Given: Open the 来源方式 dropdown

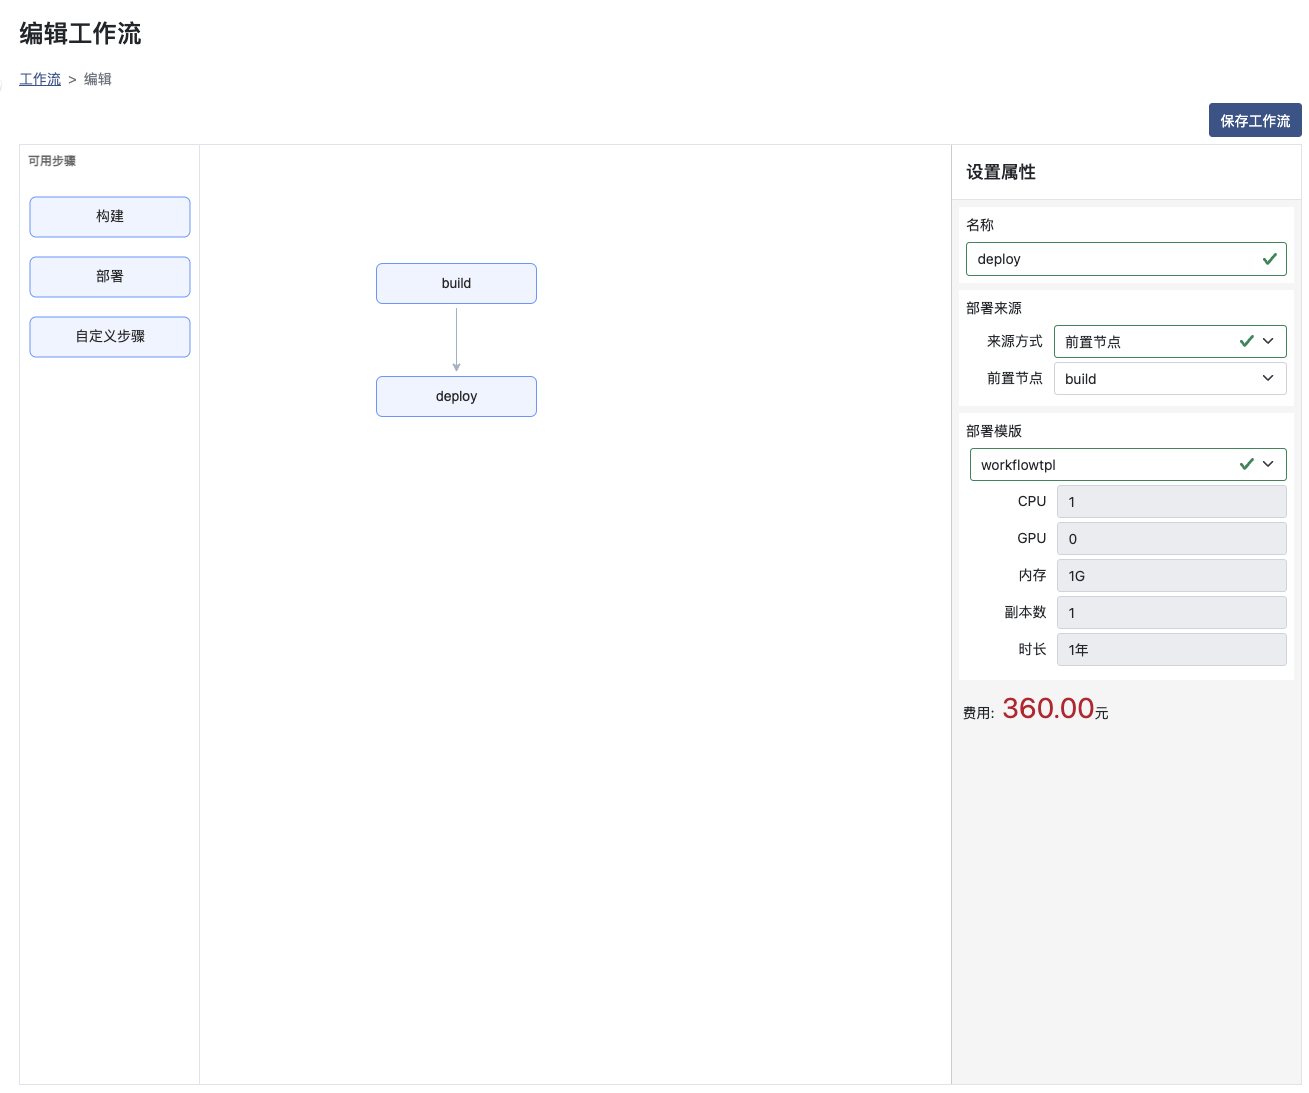Looking at the screenshot, I should click(x=1150, y=342).
